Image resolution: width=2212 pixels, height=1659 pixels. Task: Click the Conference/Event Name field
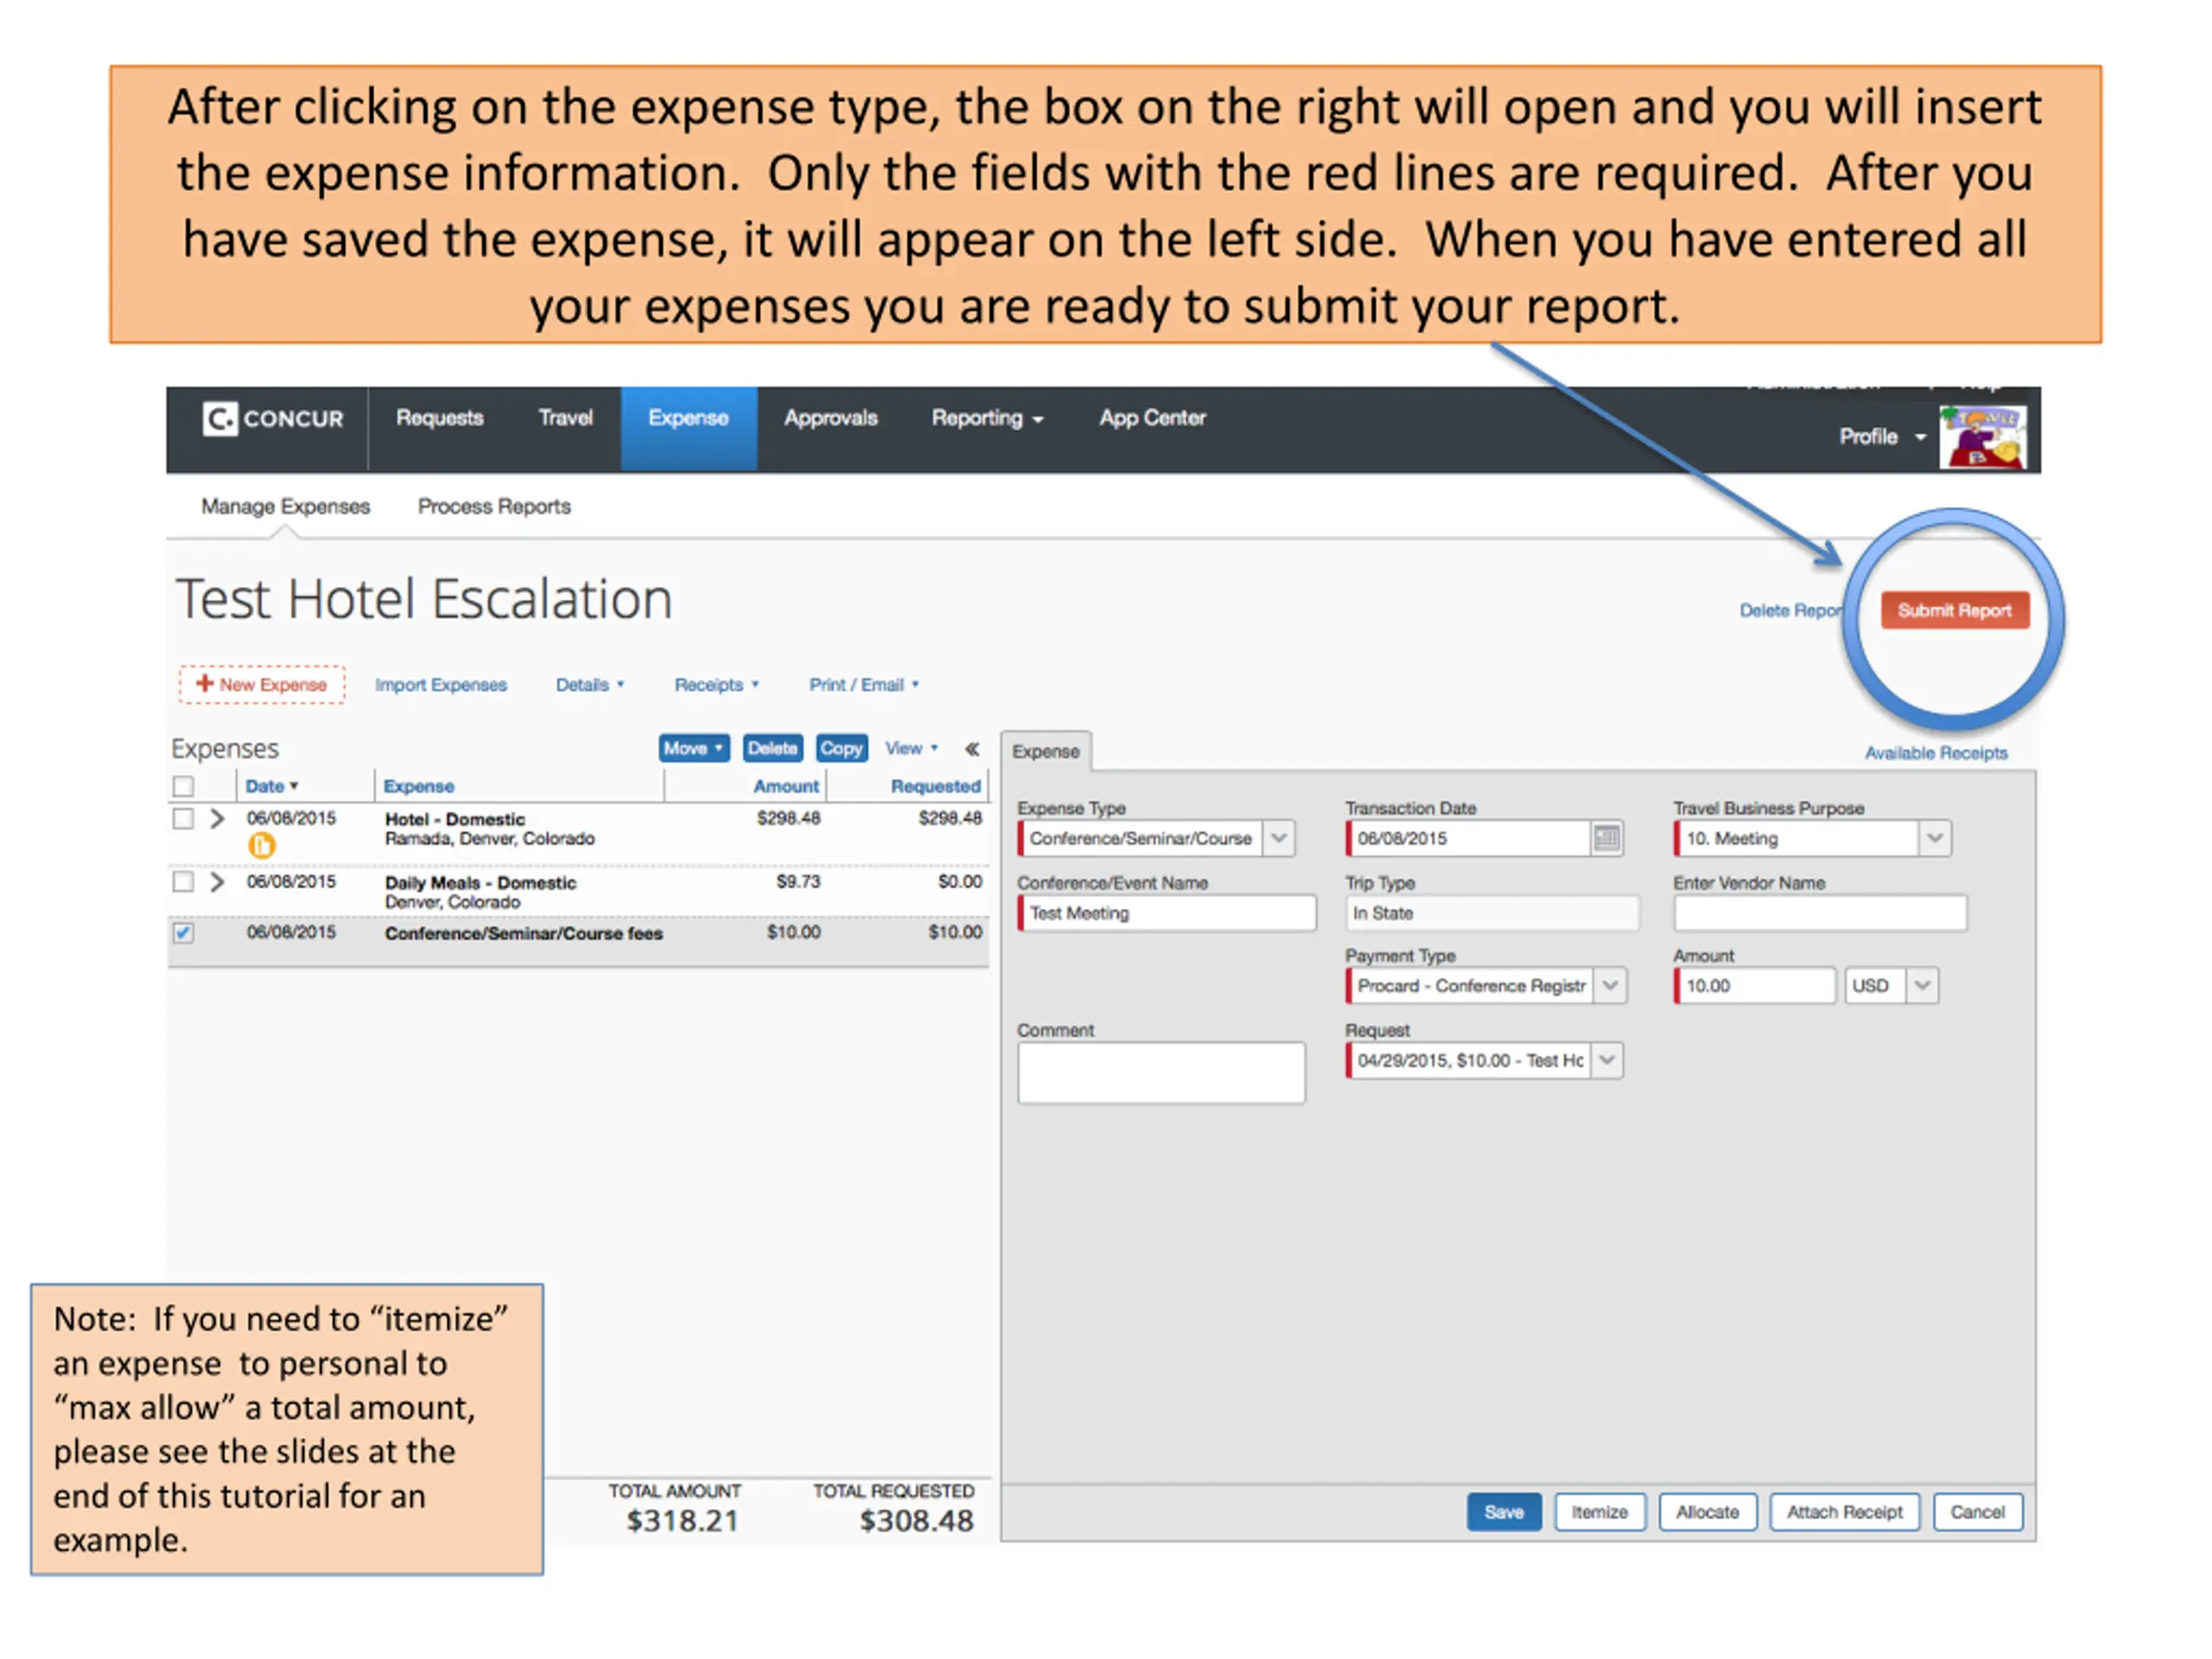[x=1166, y=913]
